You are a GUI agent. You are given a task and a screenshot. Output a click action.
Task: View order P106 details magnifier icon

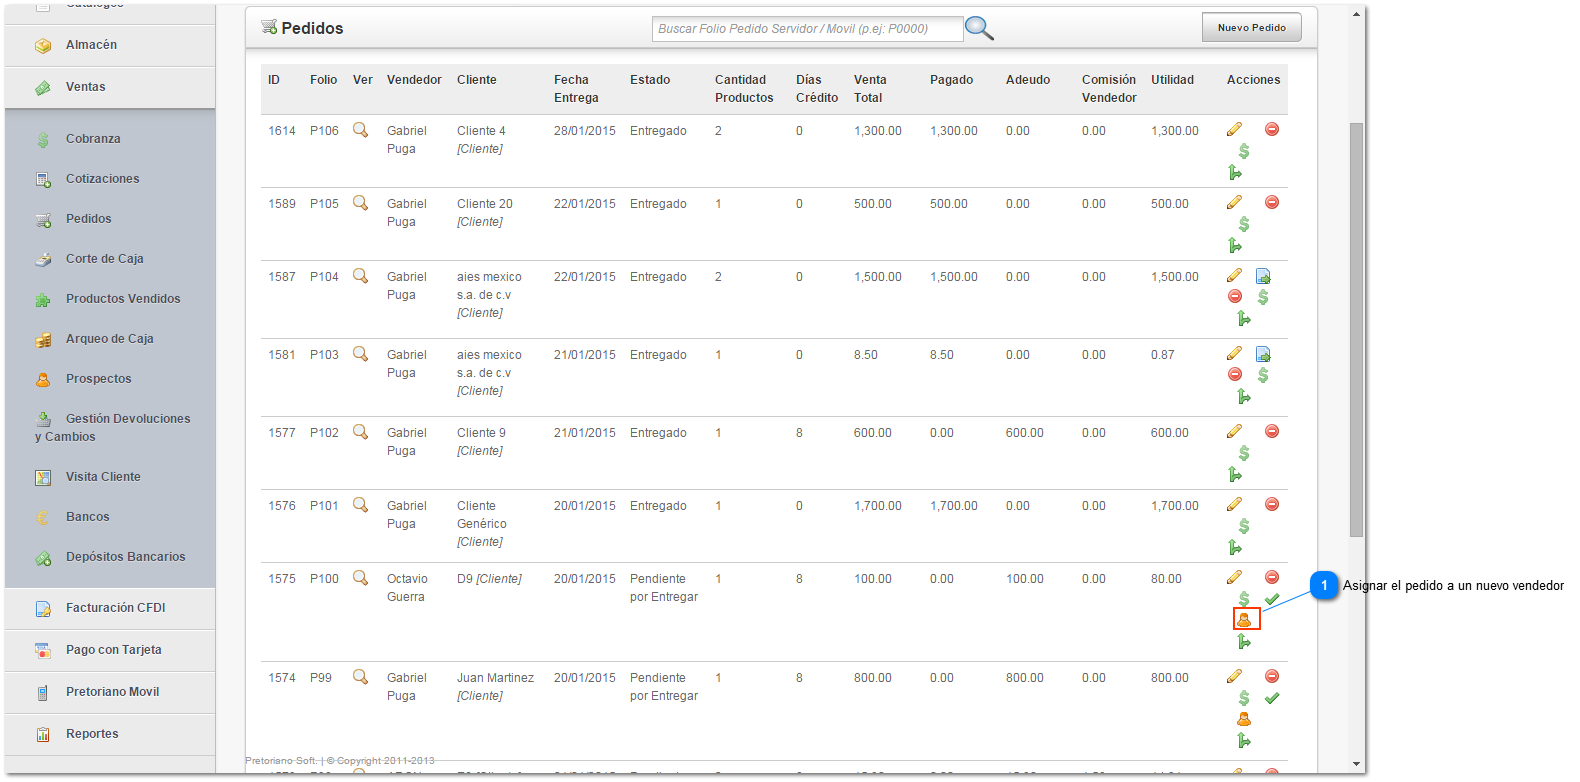(361, 130)
